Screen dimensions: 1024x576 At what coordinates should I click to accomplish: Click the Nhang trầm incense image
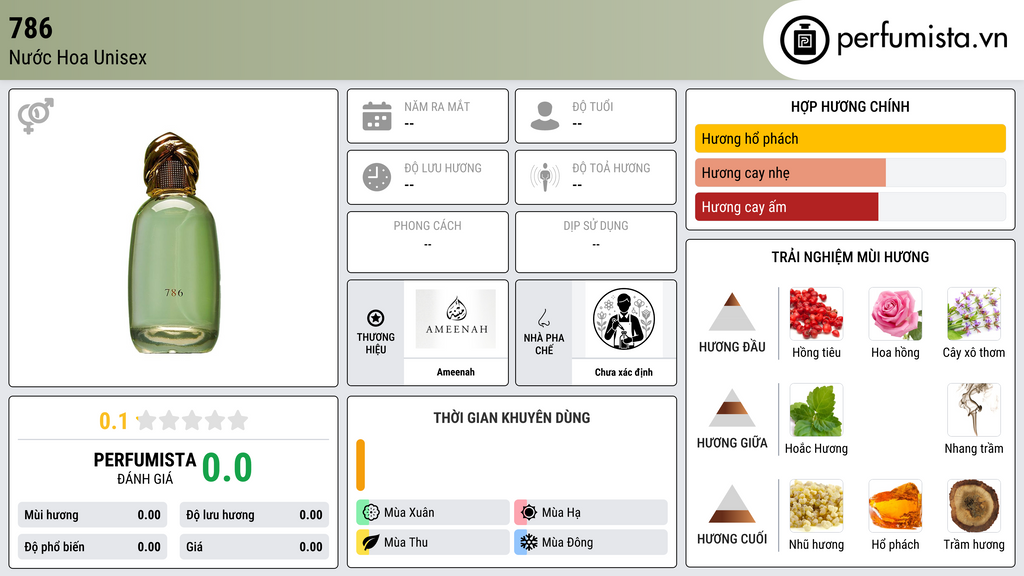[x=974, y=409]
